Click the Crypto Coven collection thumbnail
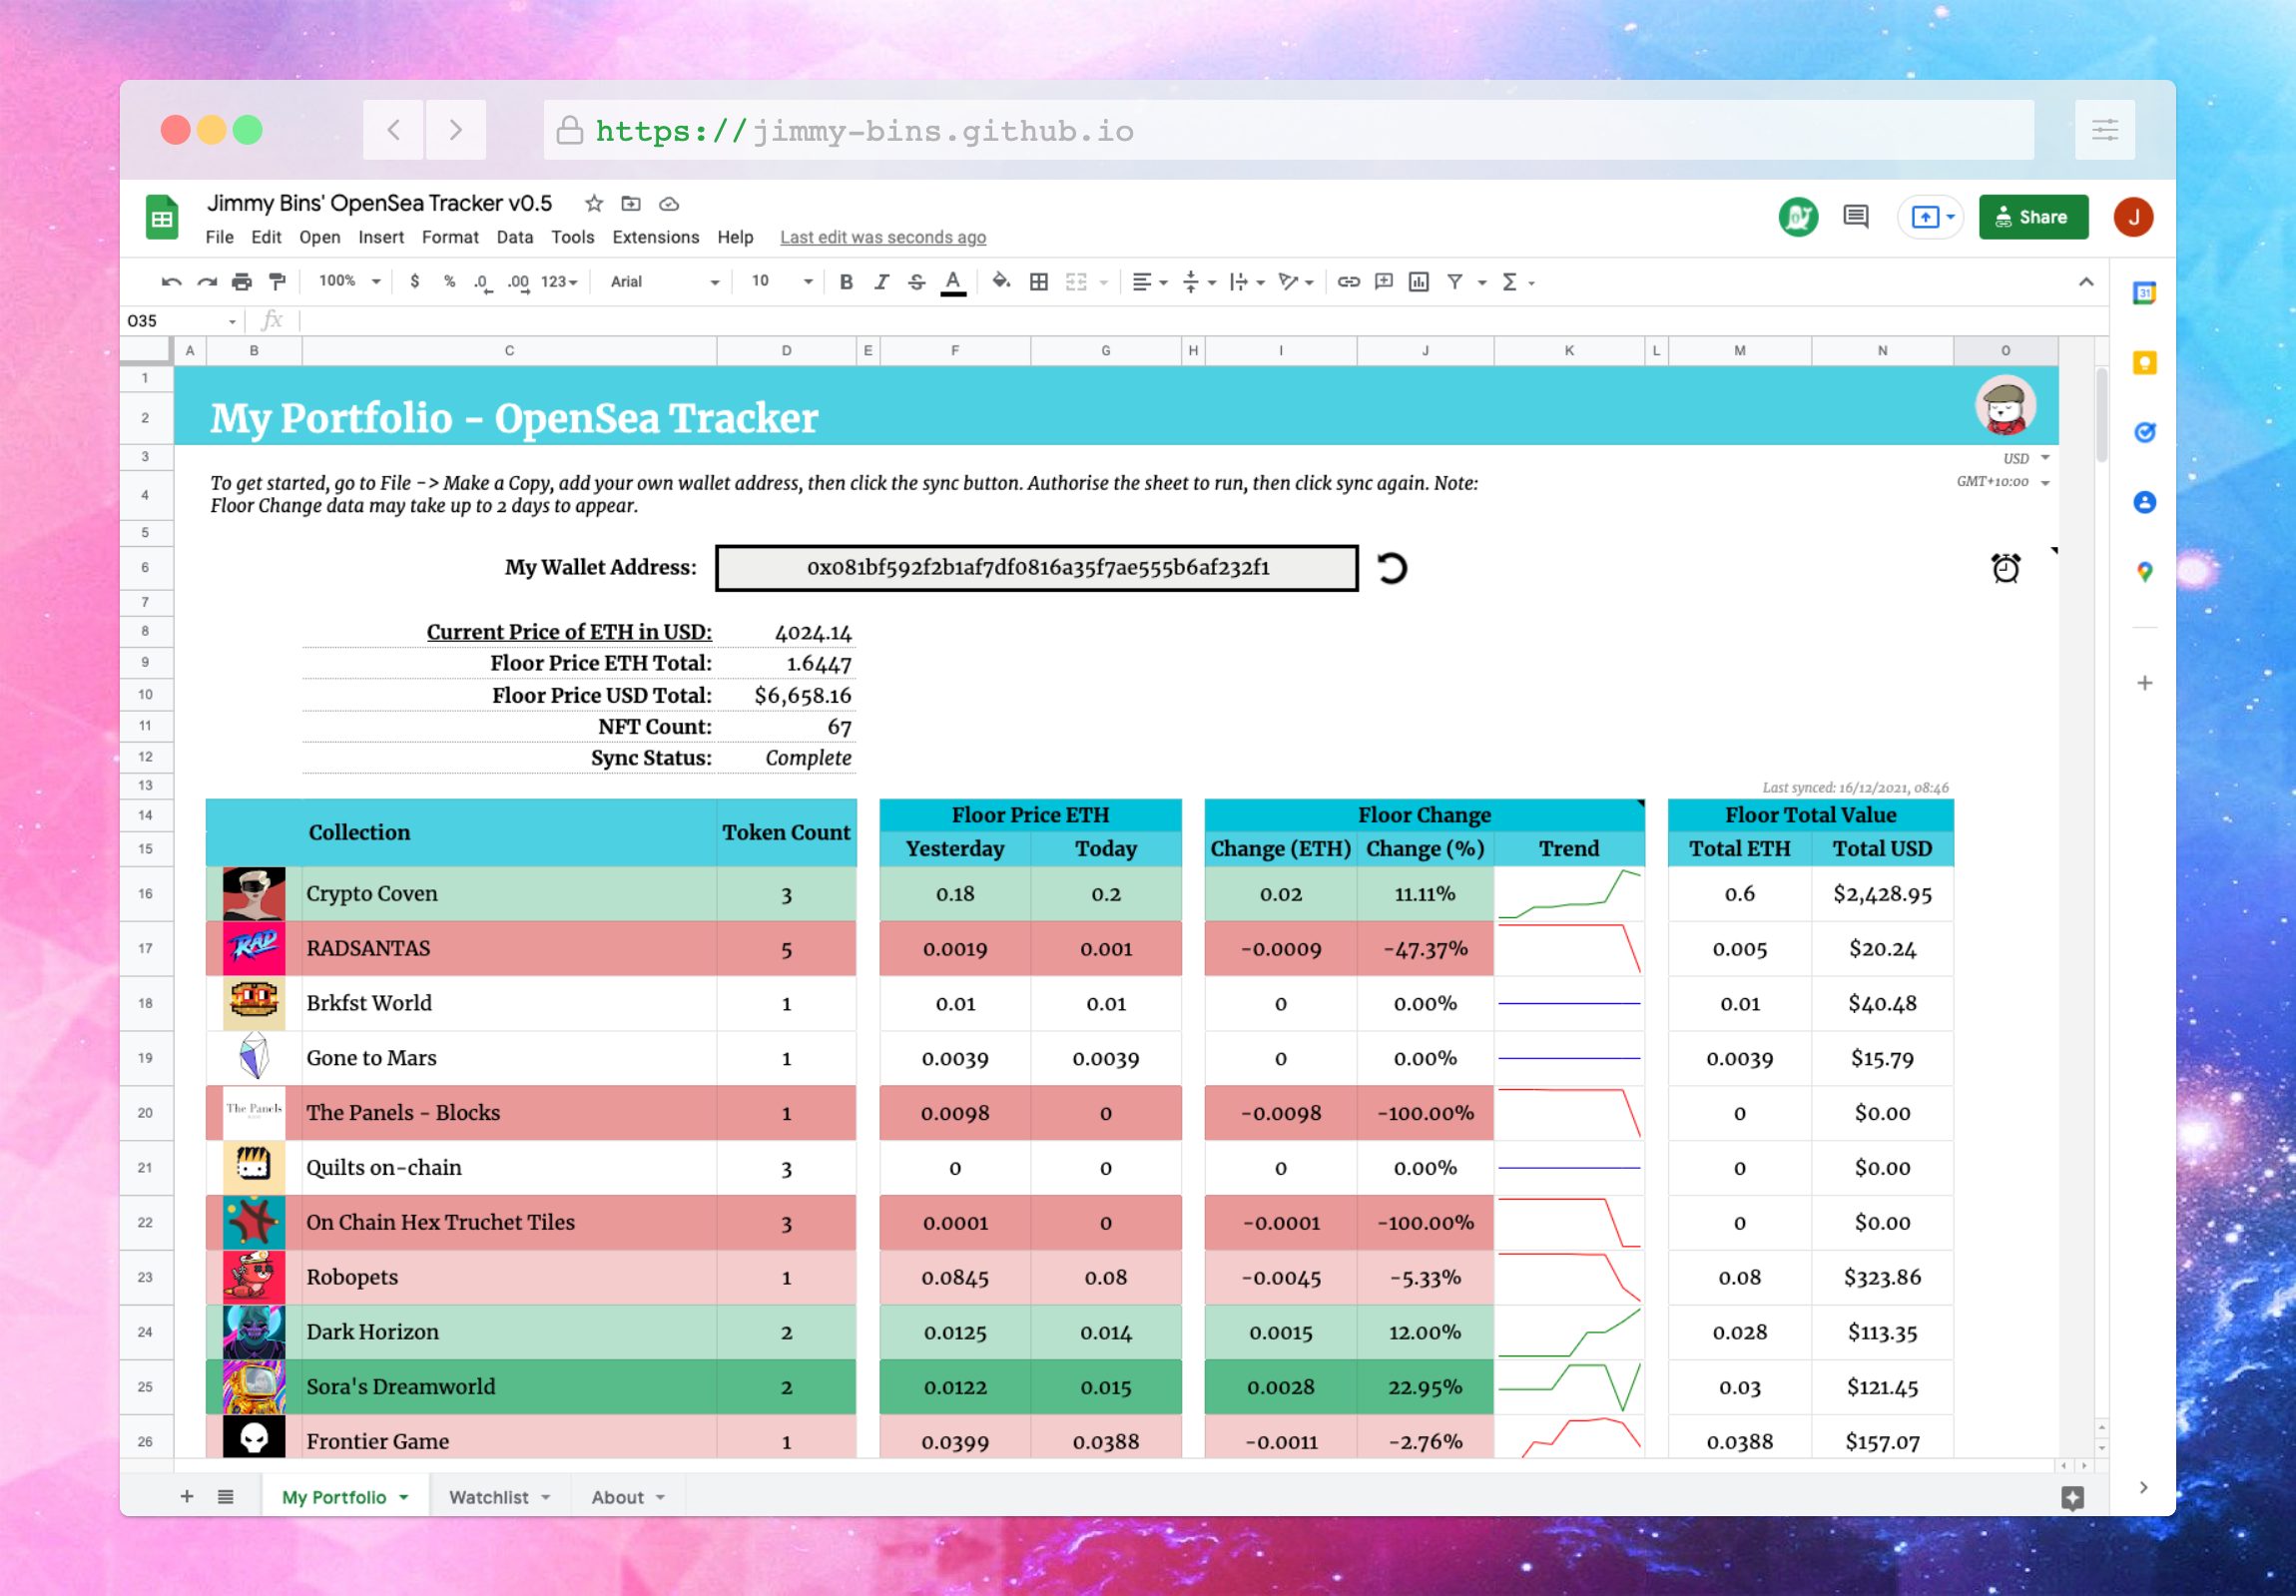The width and height of the screenshot is (2296, 1596). pos(253,894)
